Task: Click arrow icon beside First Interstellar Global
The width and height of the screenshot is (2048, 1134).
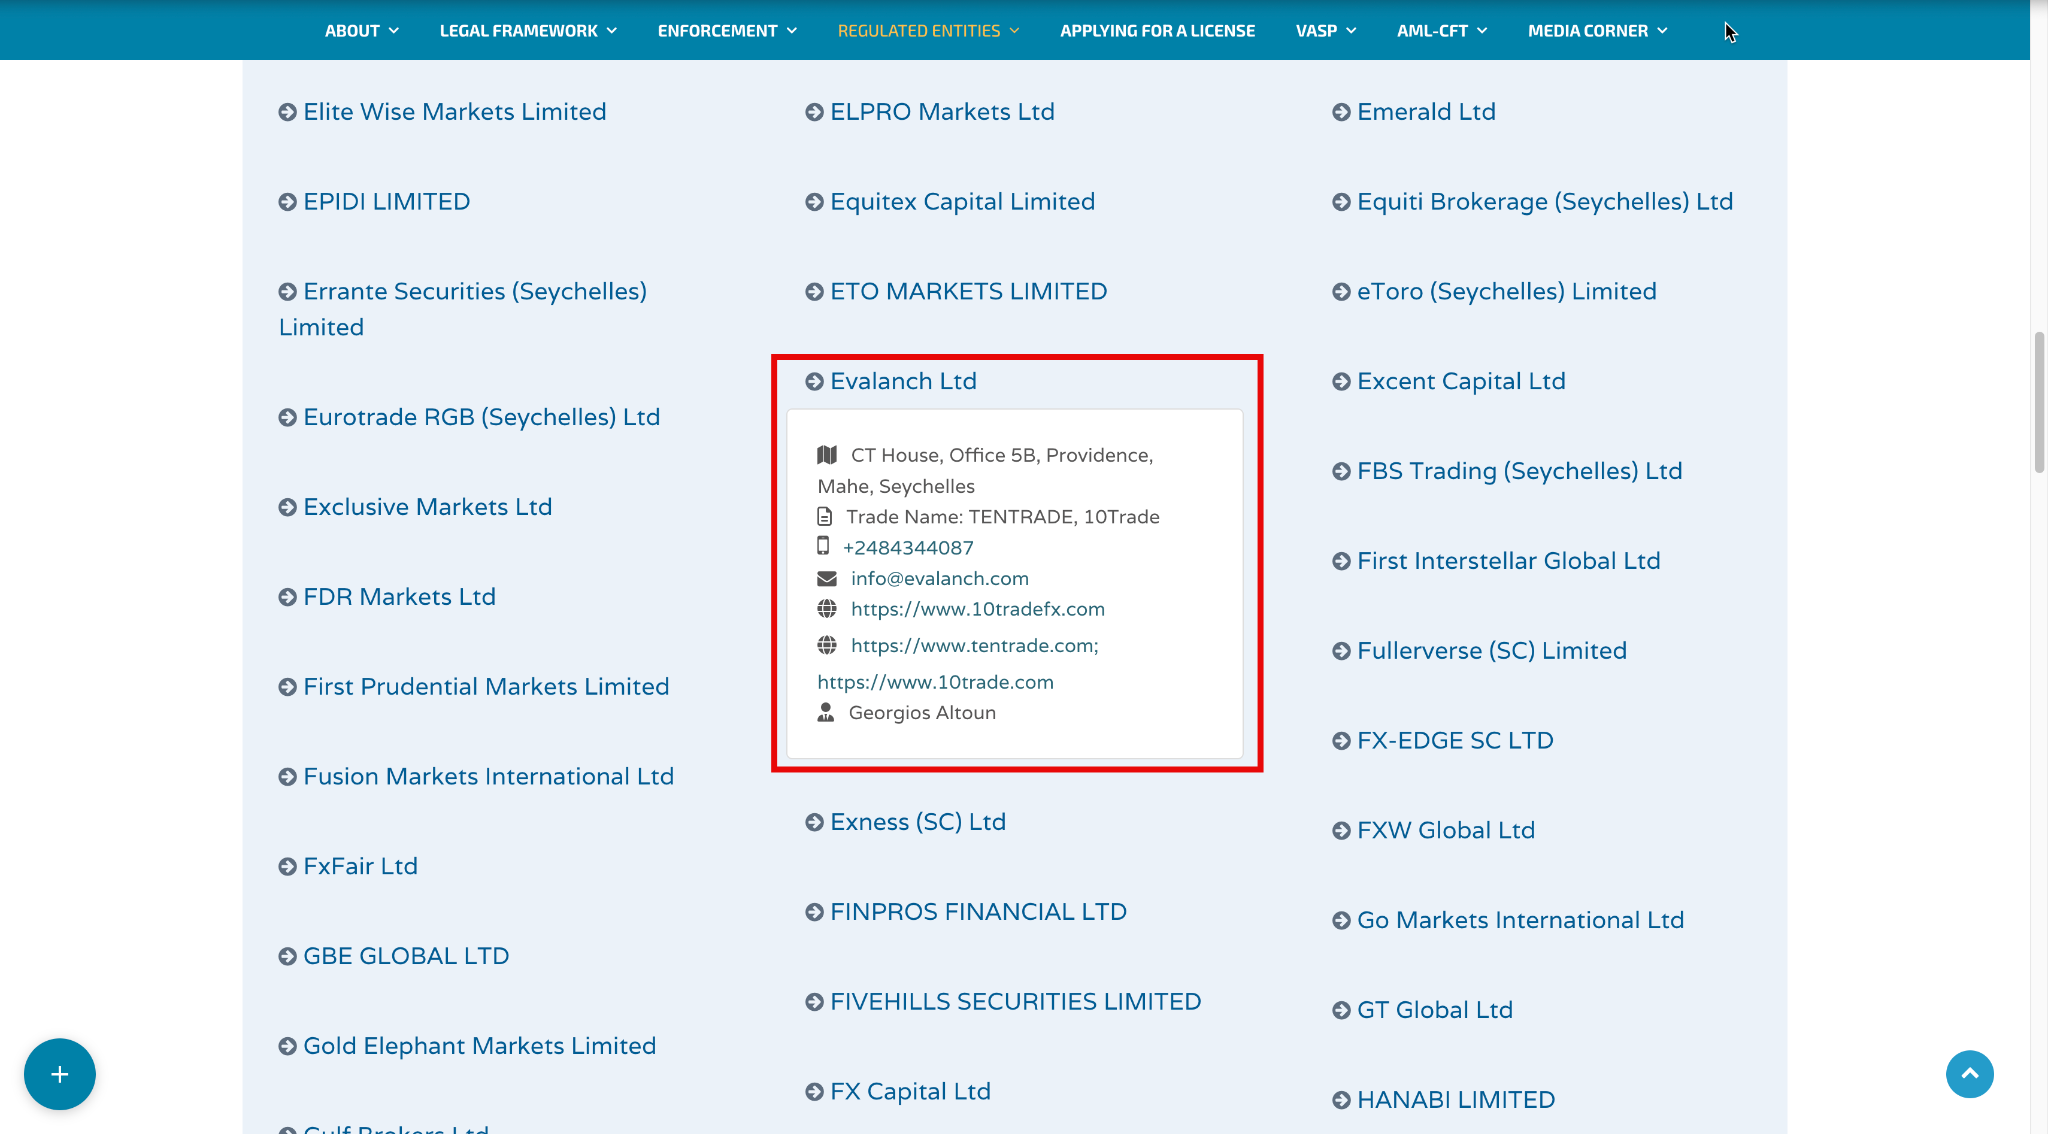Action: click(x=1342, y=562)
